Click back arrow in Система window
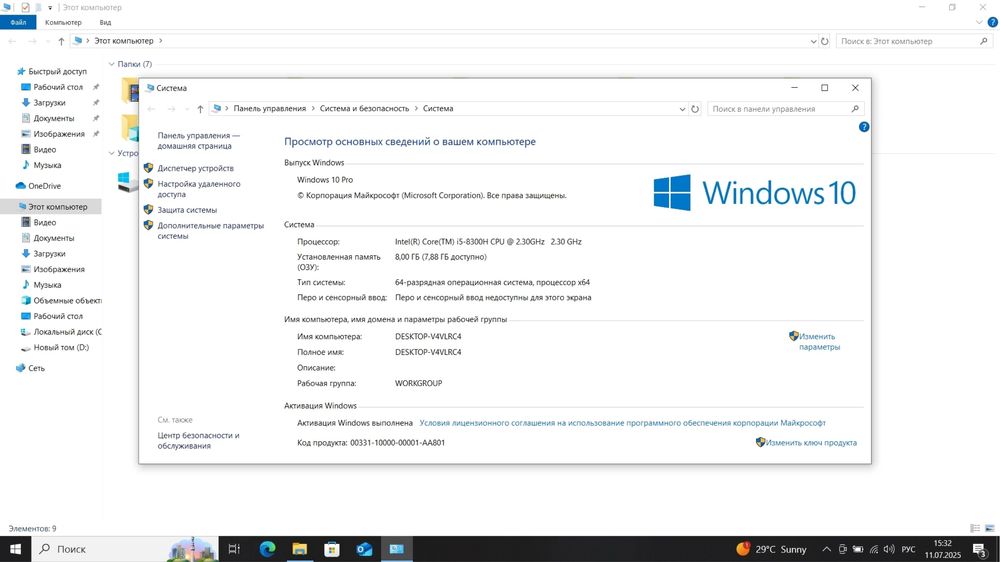The height and width of the screenshot is (562, 1000). (x=151, y=109)
